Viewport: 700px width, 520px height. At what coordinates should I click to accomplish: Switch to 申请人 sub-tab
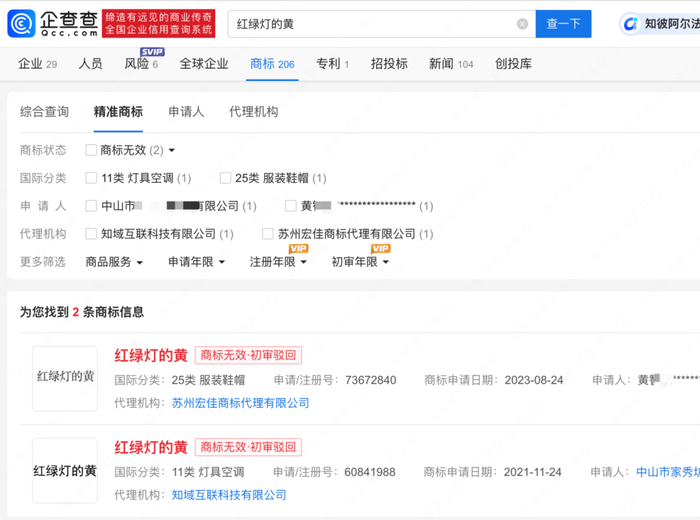pyautogui.click(x=186, y=112)
